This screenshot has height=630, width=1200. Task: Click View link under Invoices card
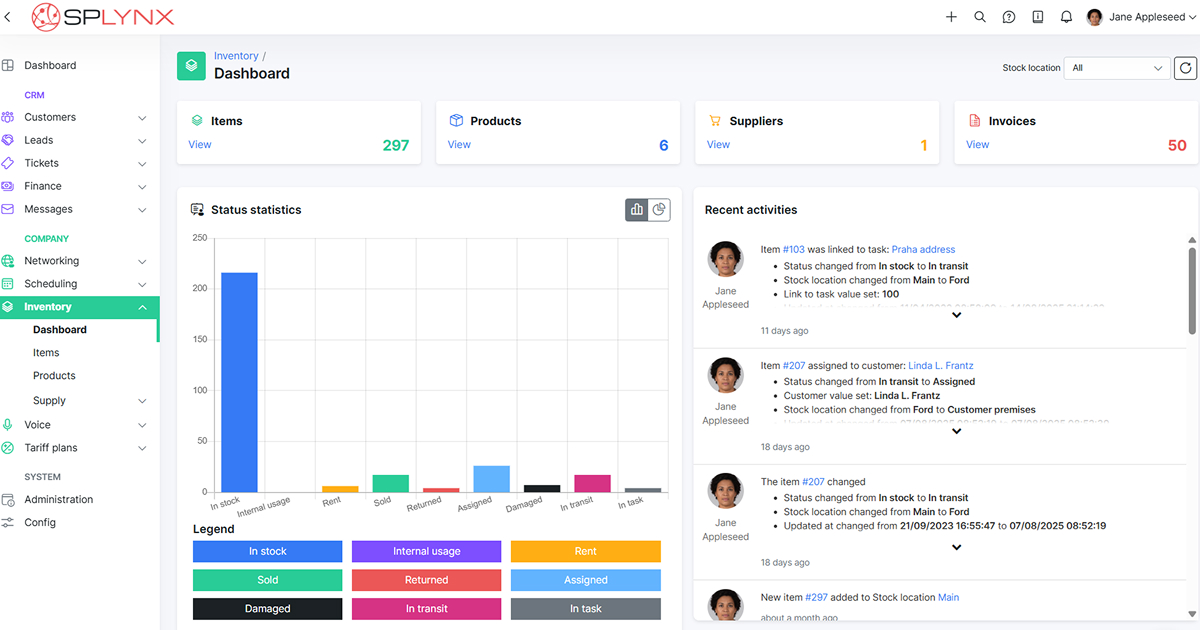coord(977,145)
